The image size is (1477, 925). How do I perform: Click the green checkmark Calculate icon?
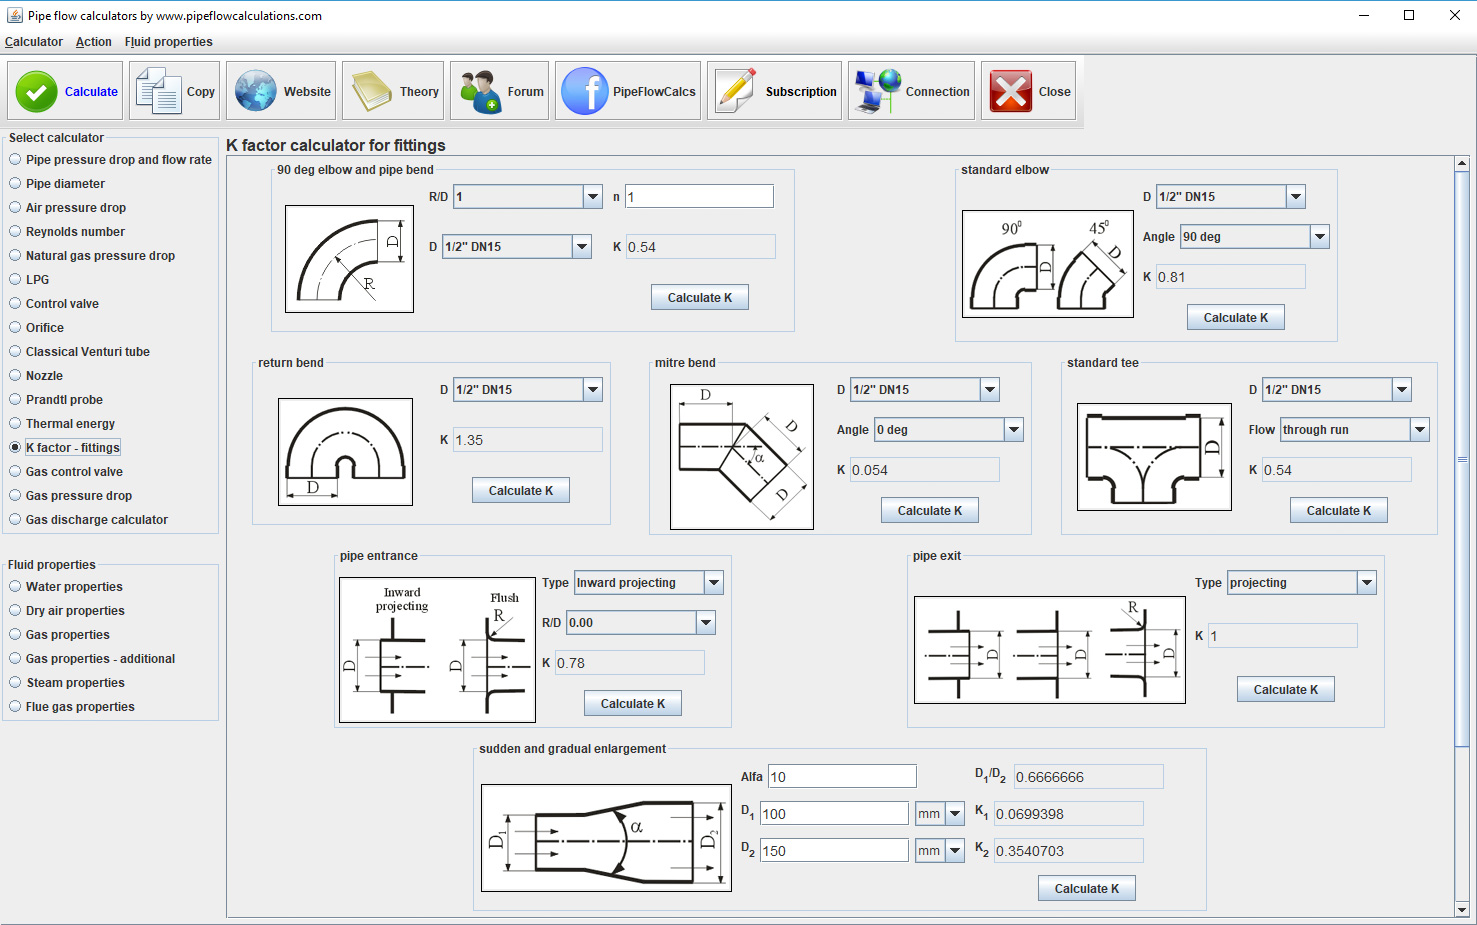pyautogui.click(x=37, y=91)
